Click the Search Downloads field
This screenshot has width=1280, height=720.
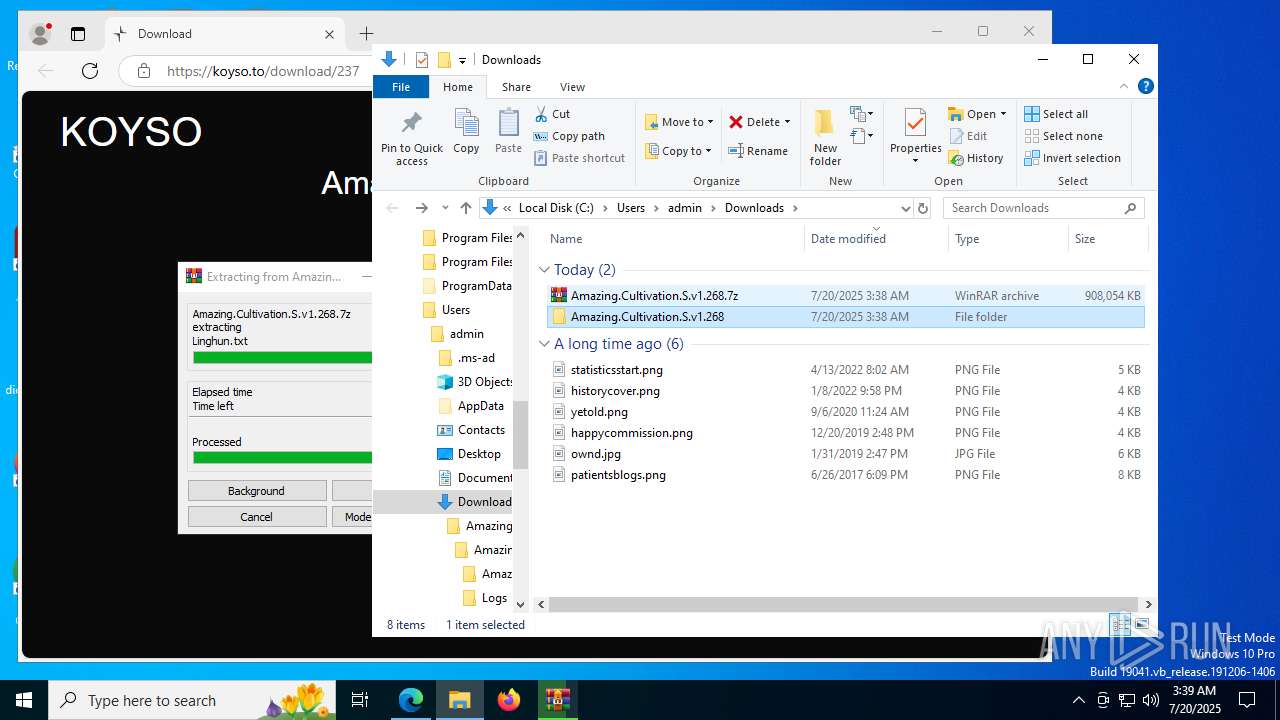click(1044, 208)
